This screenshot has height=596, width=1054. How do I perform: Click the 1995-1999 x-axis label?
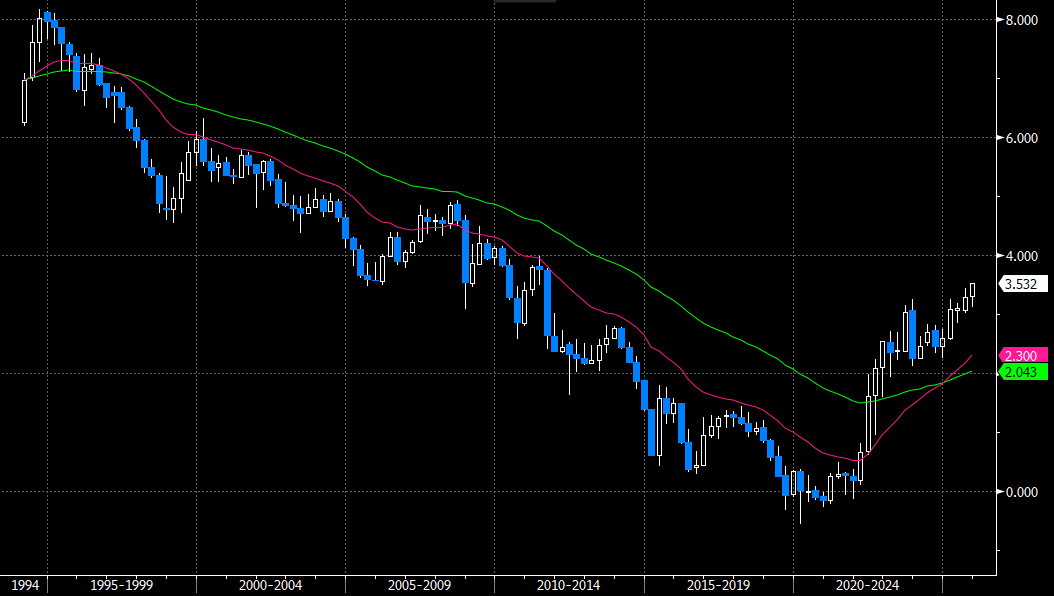click(122, 585)
